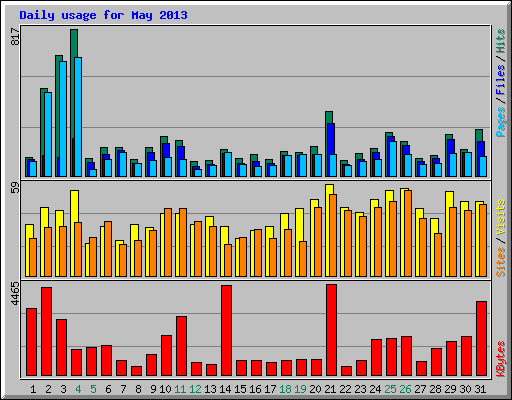This screenshot has height=400, width=512.
Task: Click green day 19 label
Action: tap(300, 389)
